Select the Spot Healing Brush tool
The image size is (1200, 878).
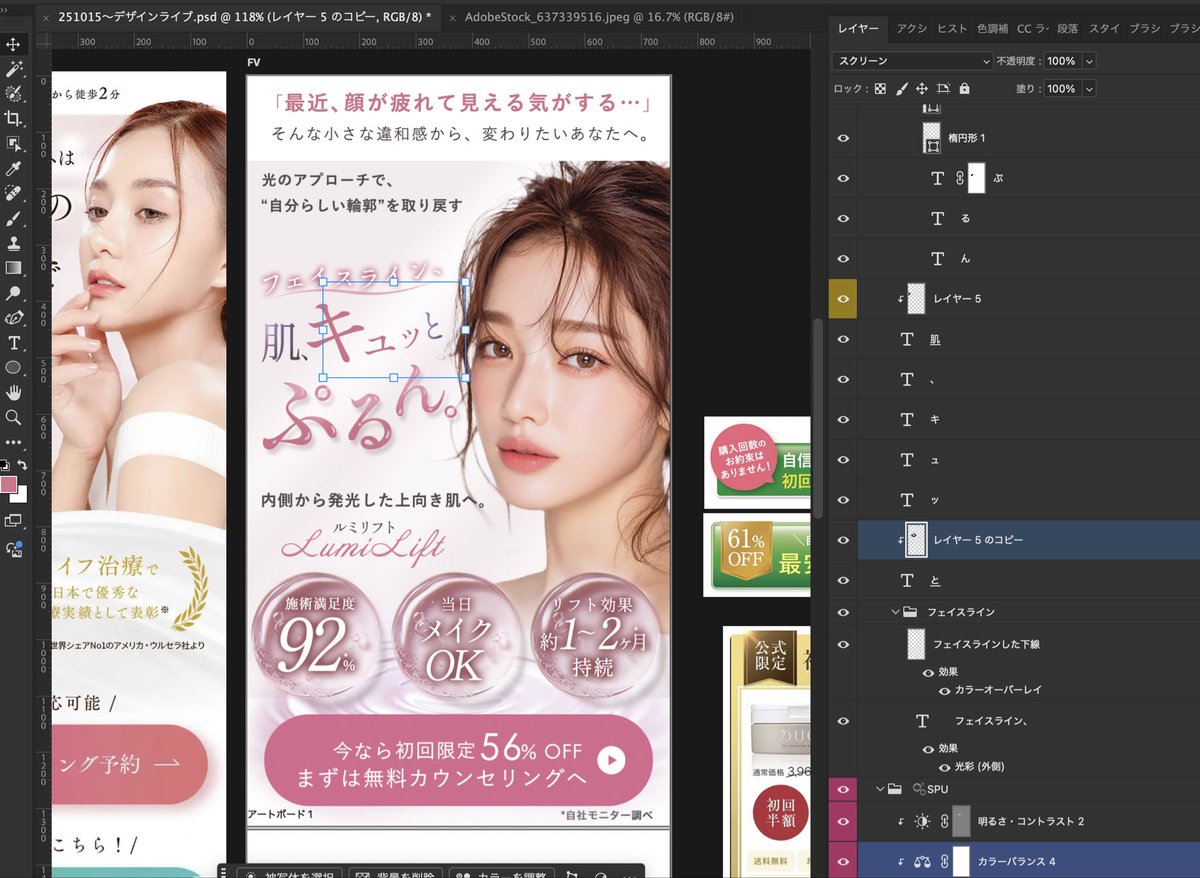point(14,193)
